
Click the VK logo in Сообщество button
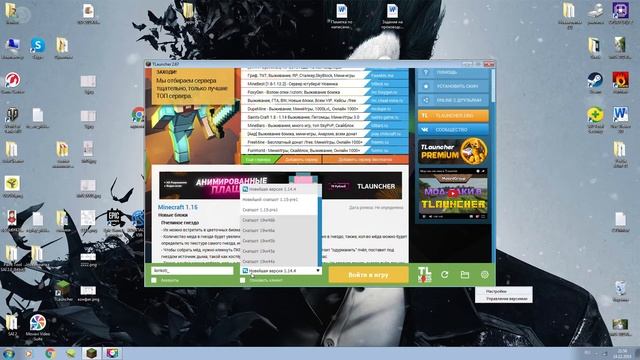click(425, 130)
